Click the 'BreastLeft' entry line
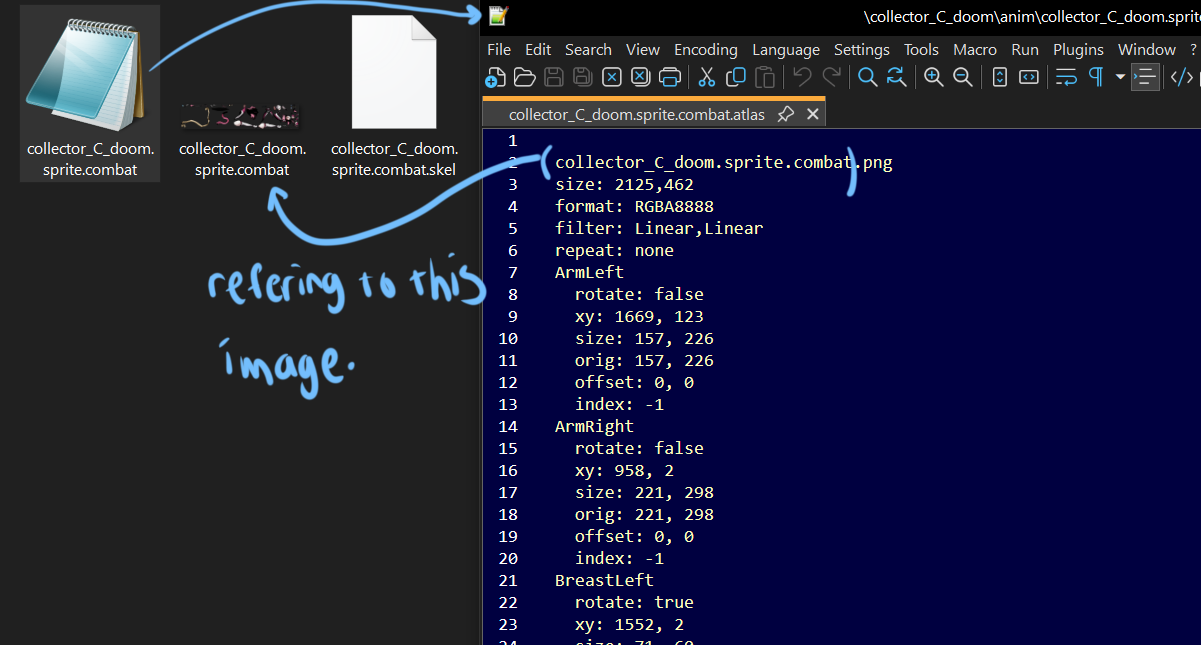This screenshot has height=645, width=1201. (x=604, y=580)
